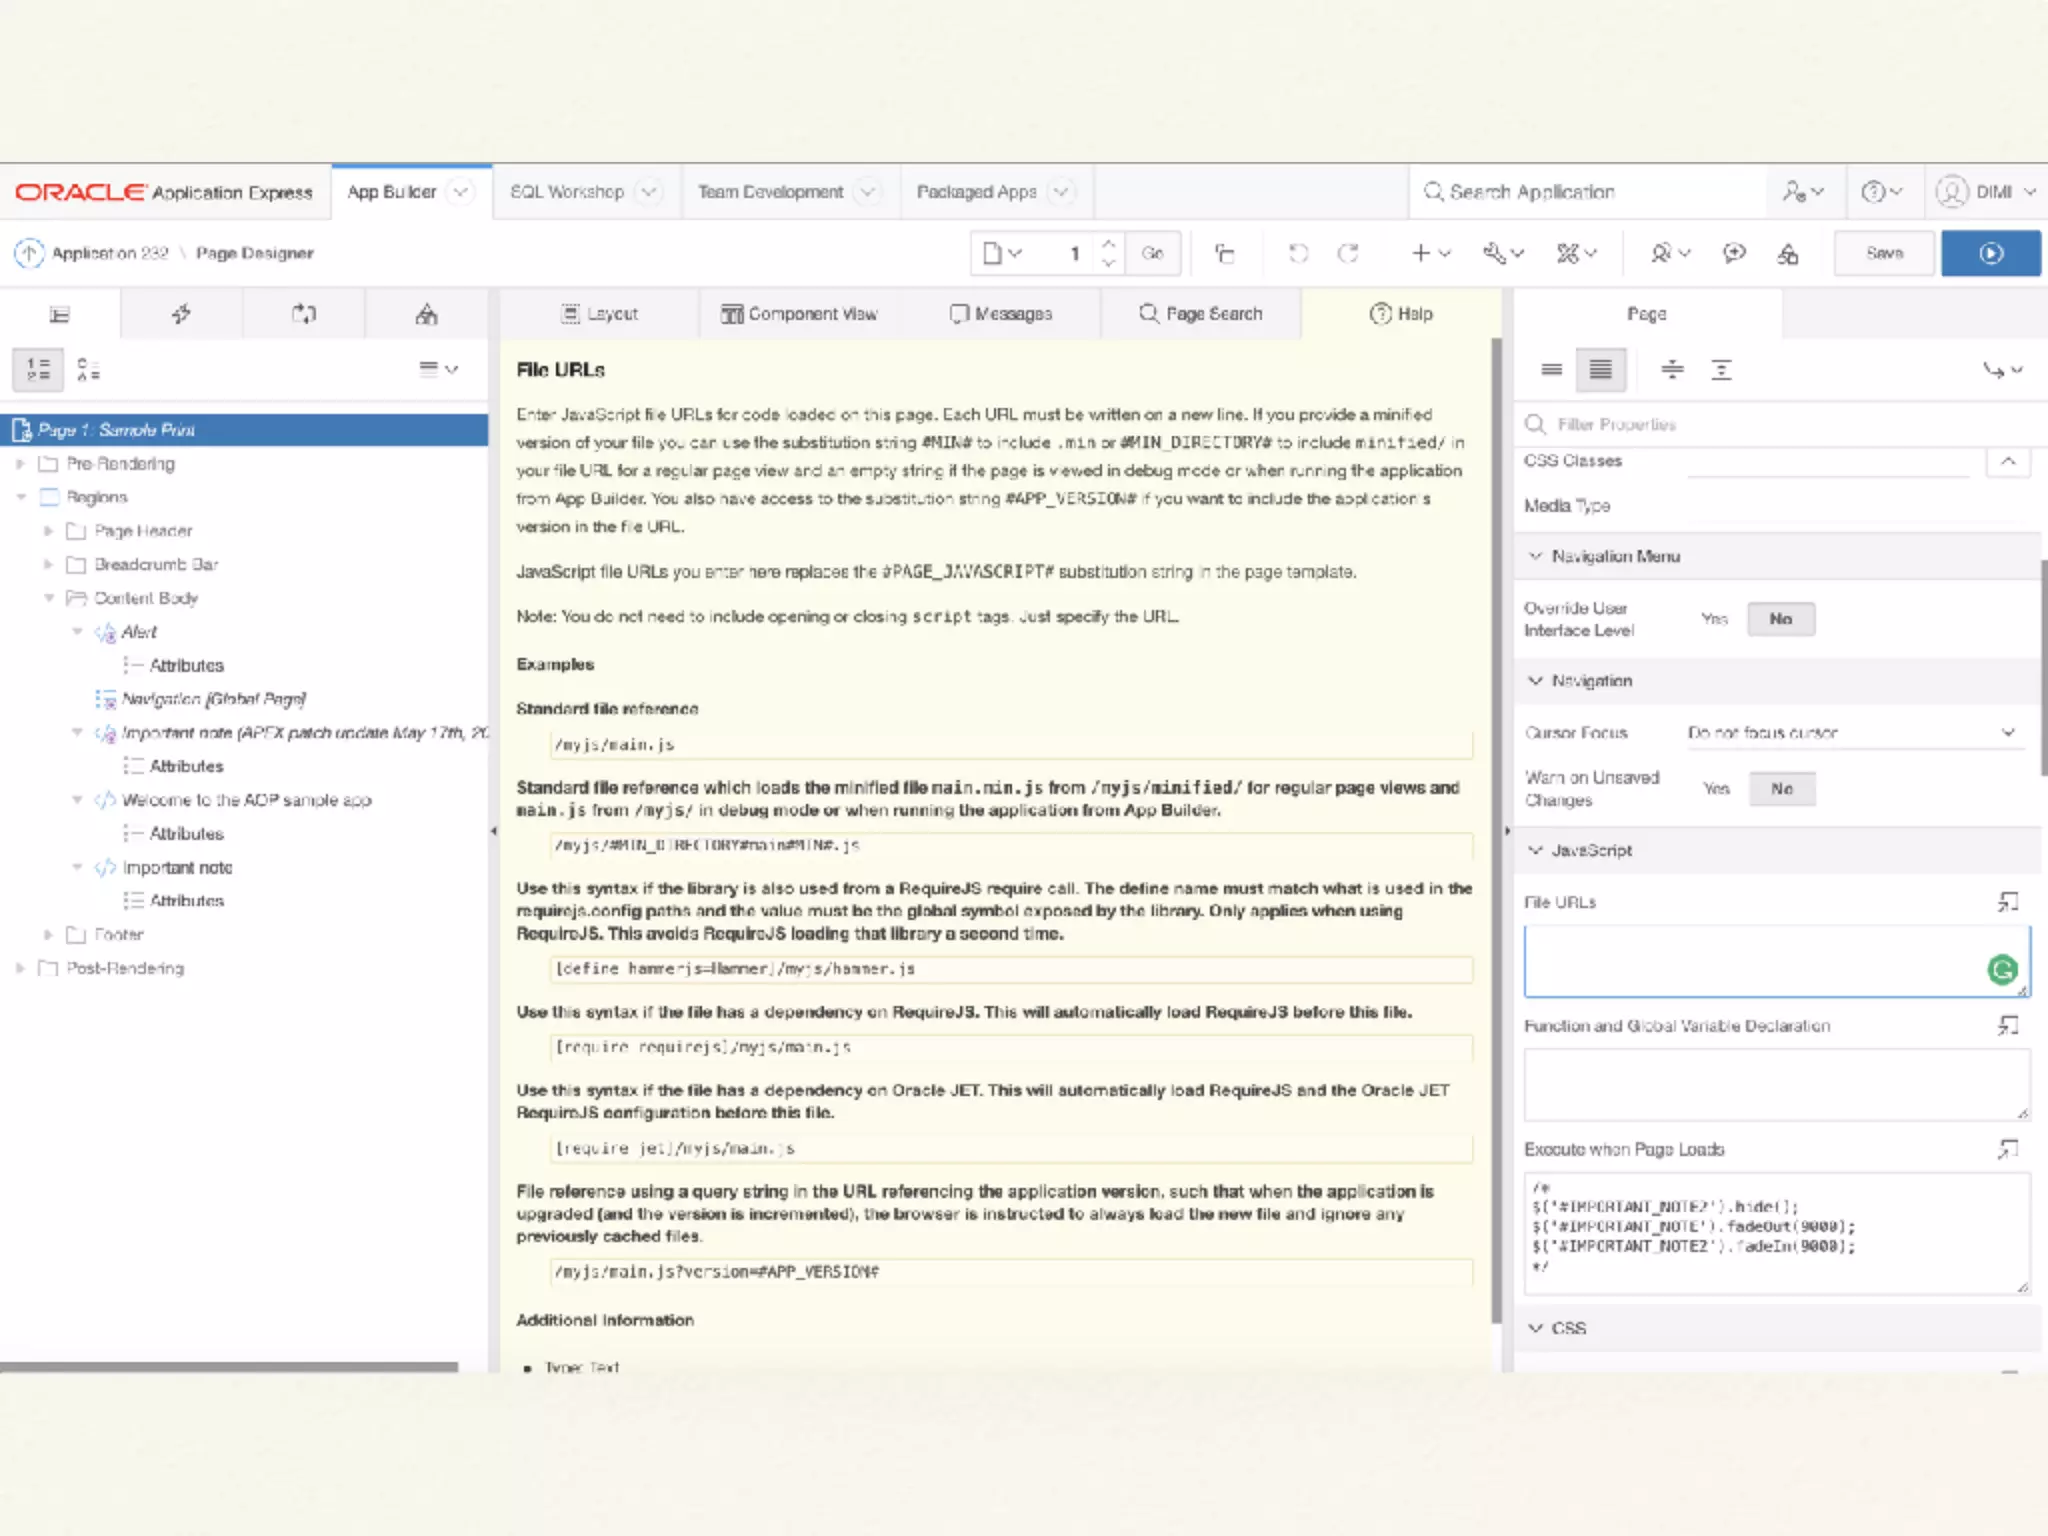Open tree pane options menu

(x=438, y=369)
